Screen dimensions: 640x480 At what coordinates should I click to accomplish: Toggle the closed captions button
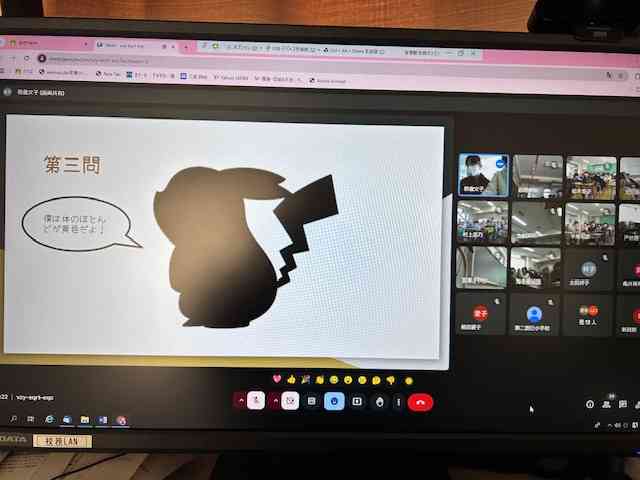click(312, 401)
